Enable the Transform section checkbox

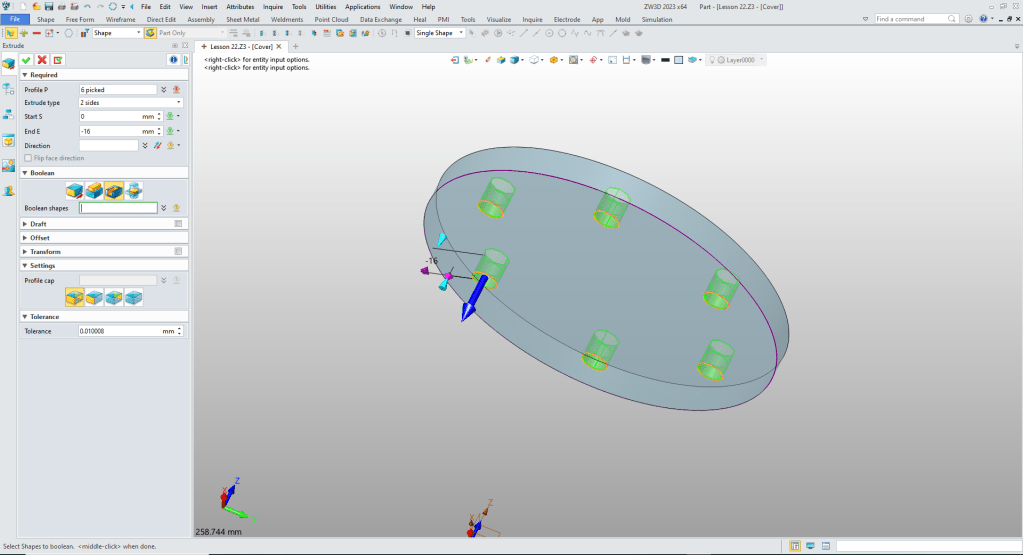[179, 252]
